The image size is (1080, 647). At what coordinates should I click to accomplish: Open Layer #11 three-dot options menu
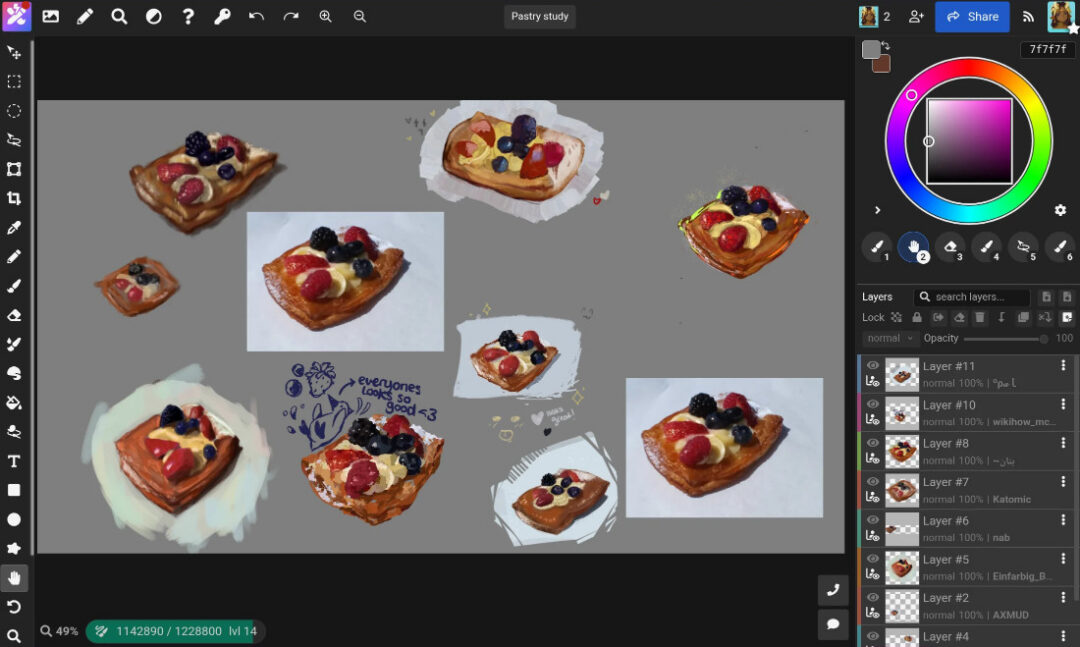click(x=1063, y=366)
